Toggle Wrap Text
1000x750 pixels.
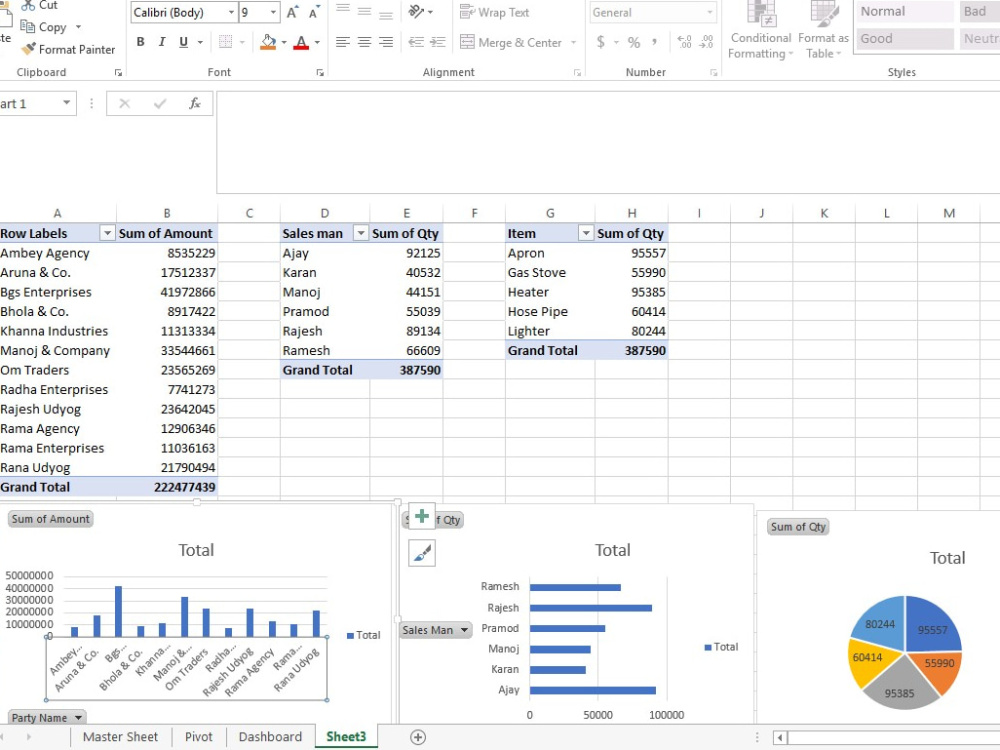(494, 12)
